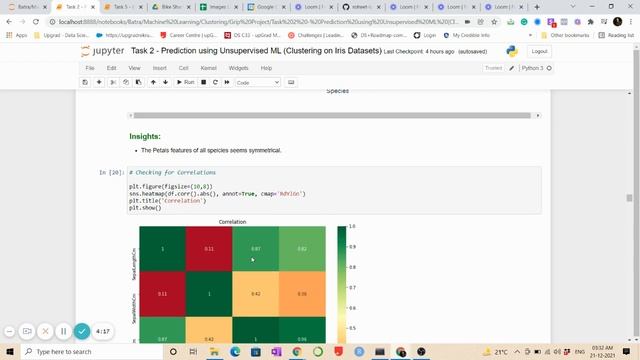
Task: Bookmark this page with the star icon
Action: [494, 22]
